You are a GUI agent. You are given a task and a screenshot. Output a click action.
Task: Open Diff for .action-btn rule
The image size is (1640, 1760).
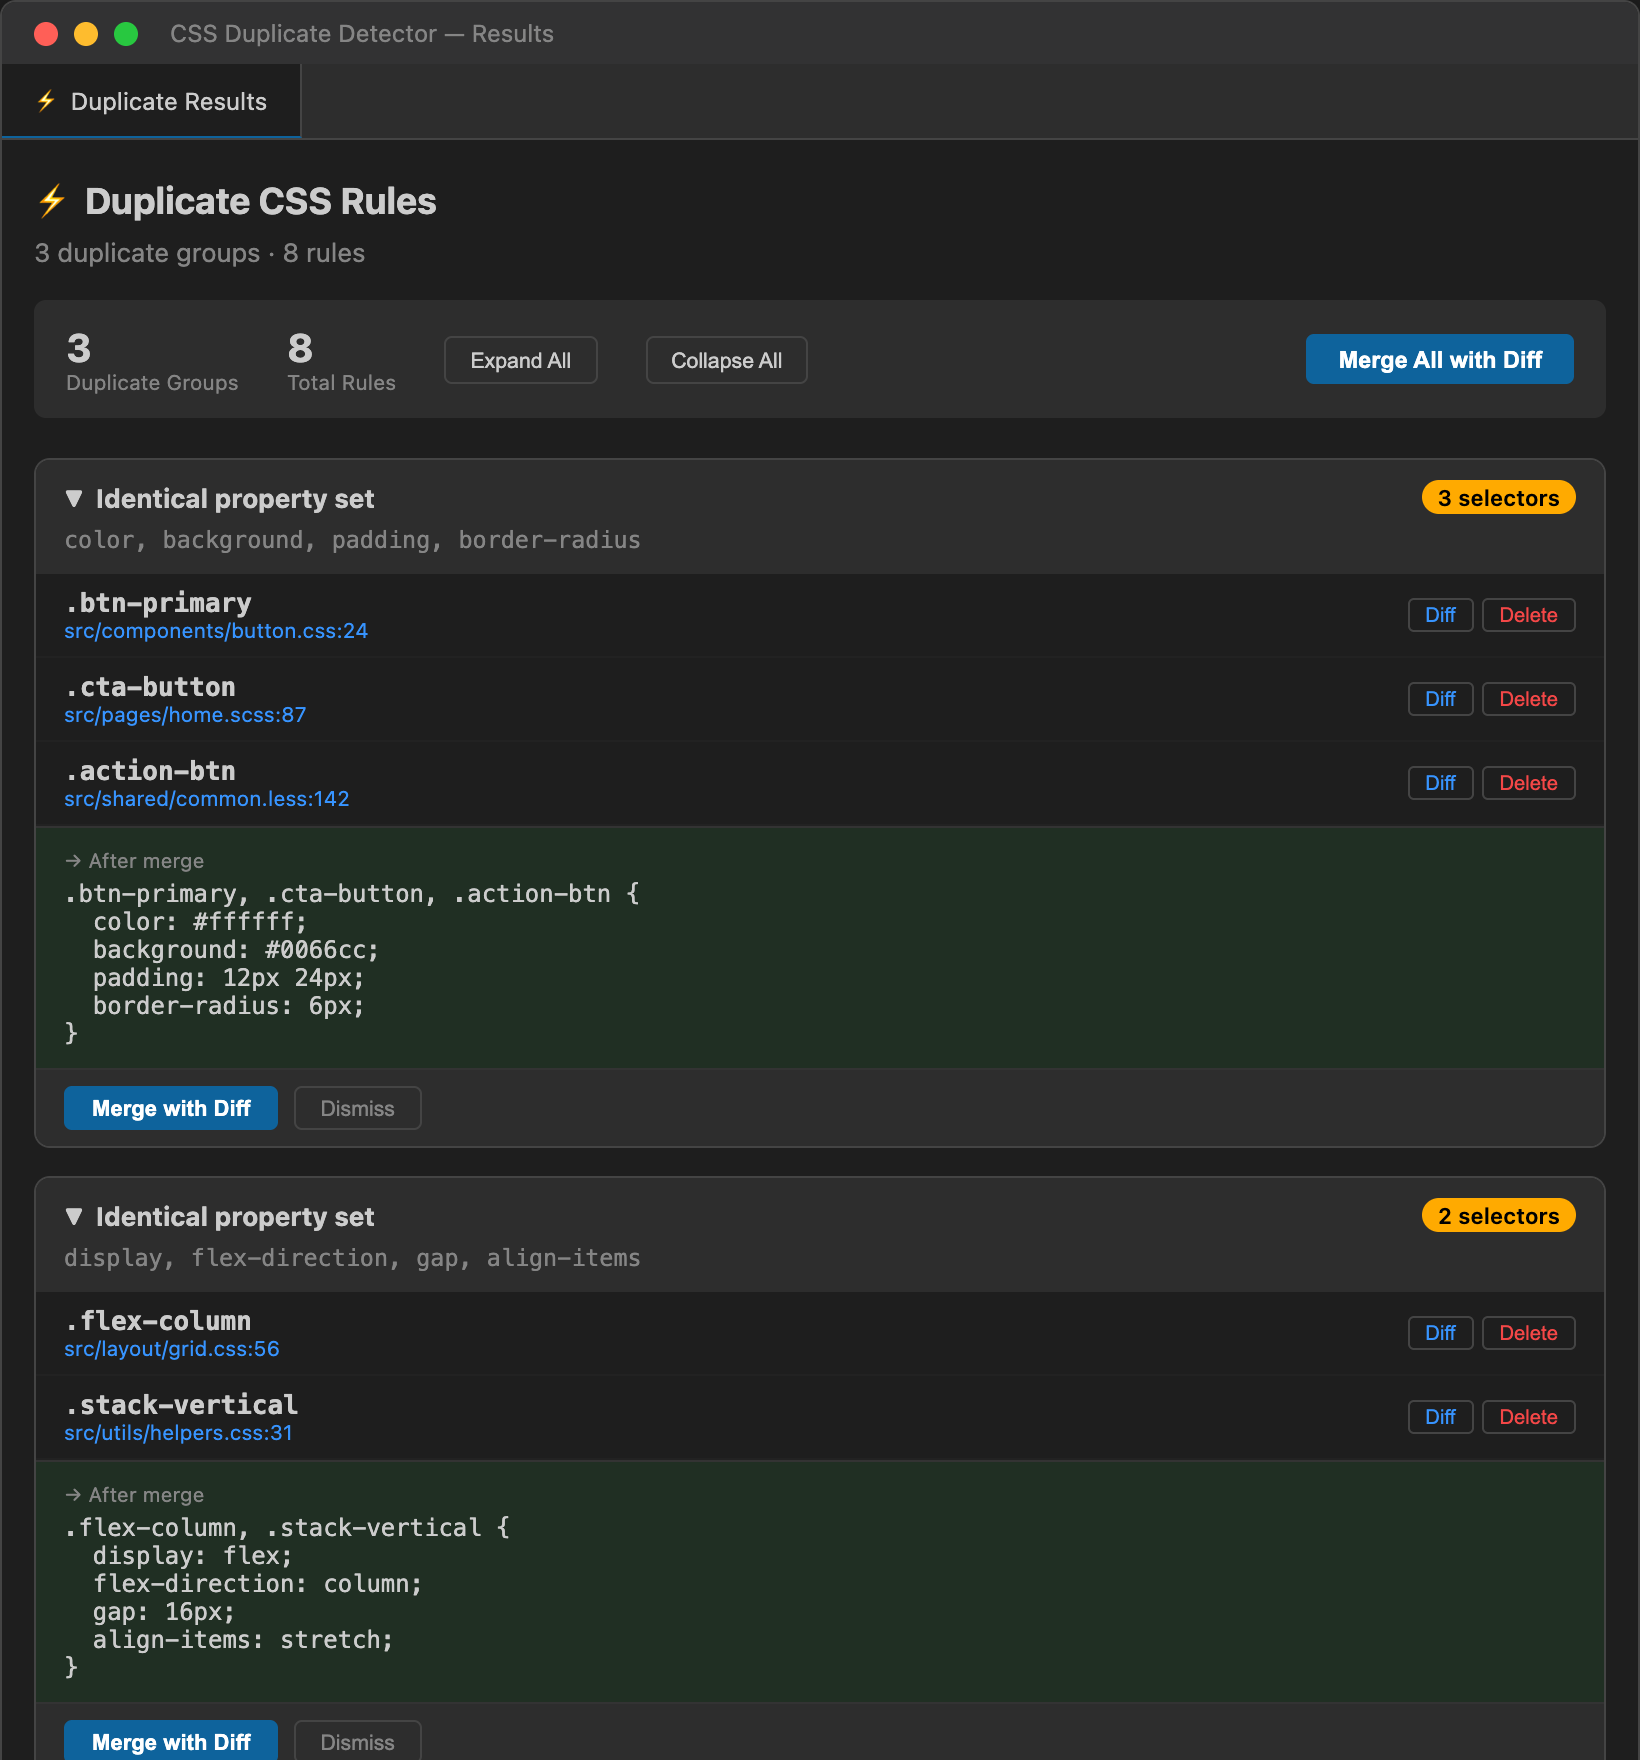(x=1441, y=783)
